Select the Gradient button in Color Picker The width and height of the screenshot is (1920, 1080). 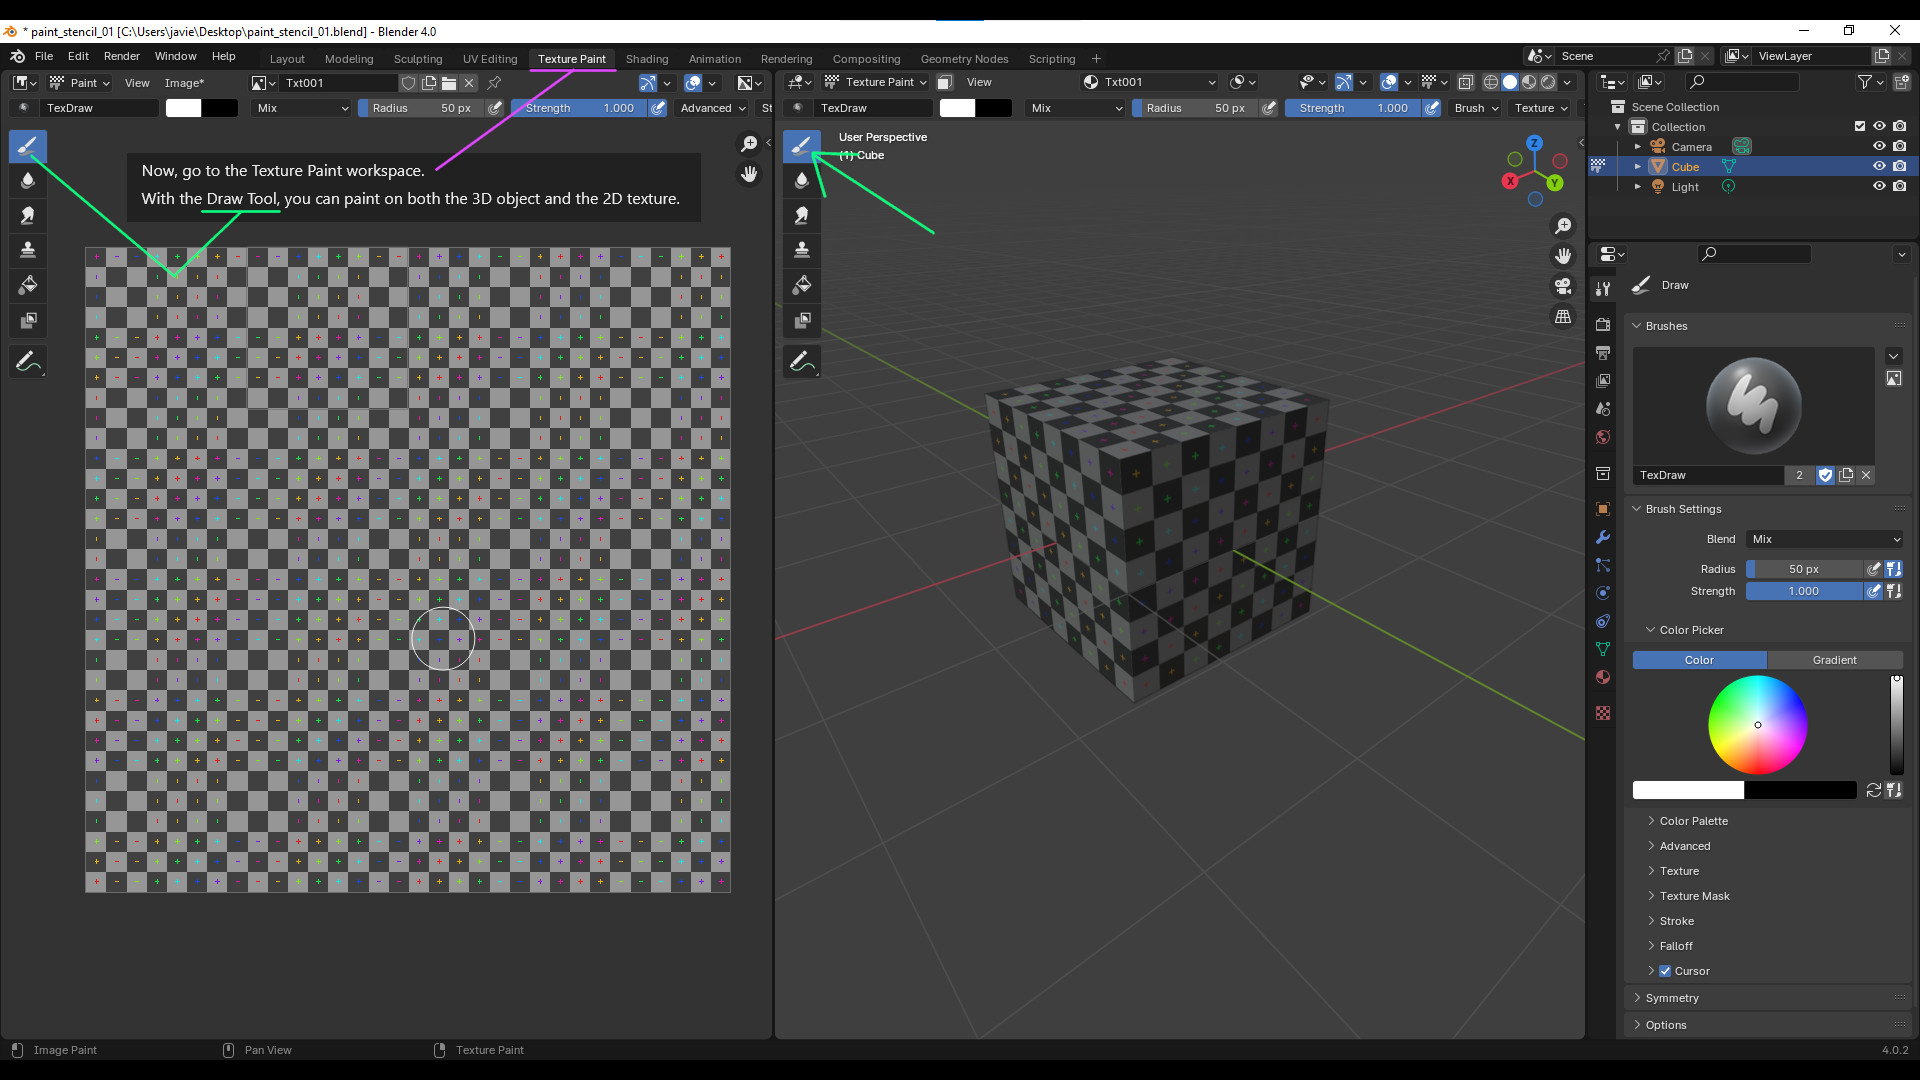click(x=1835, y=660)
